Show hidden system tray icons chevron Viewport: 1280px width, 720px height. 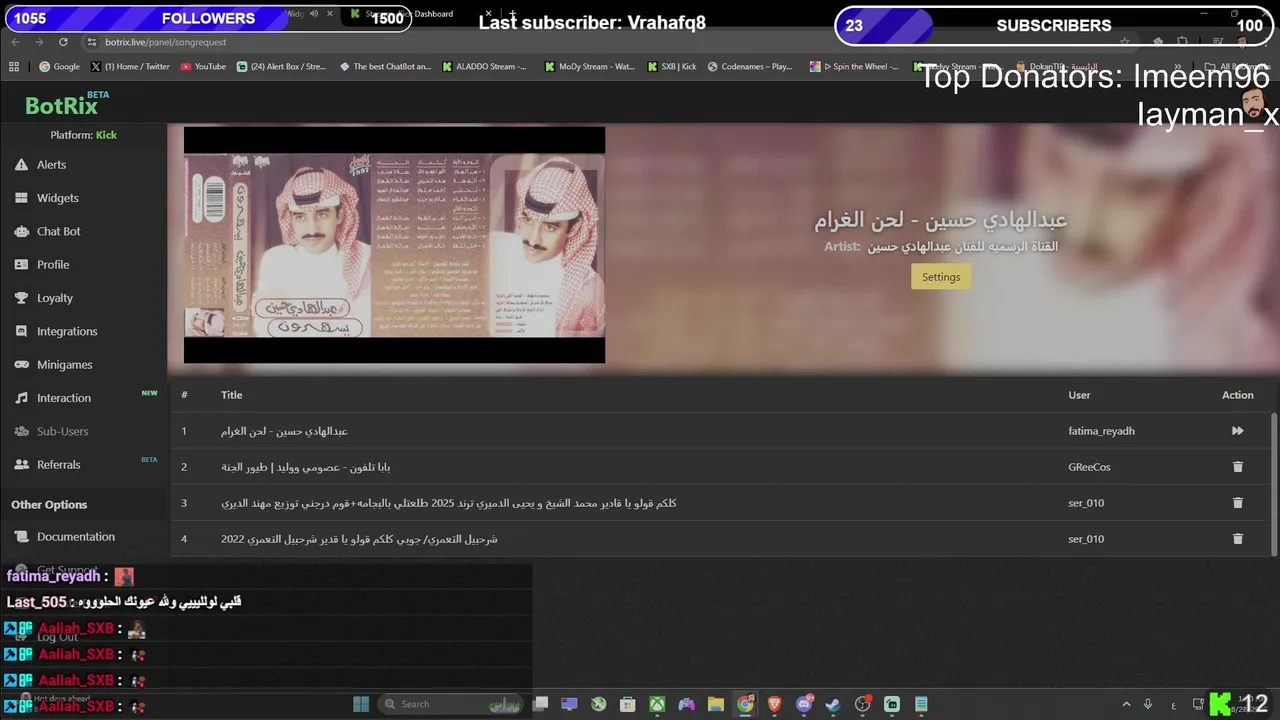1126,704
